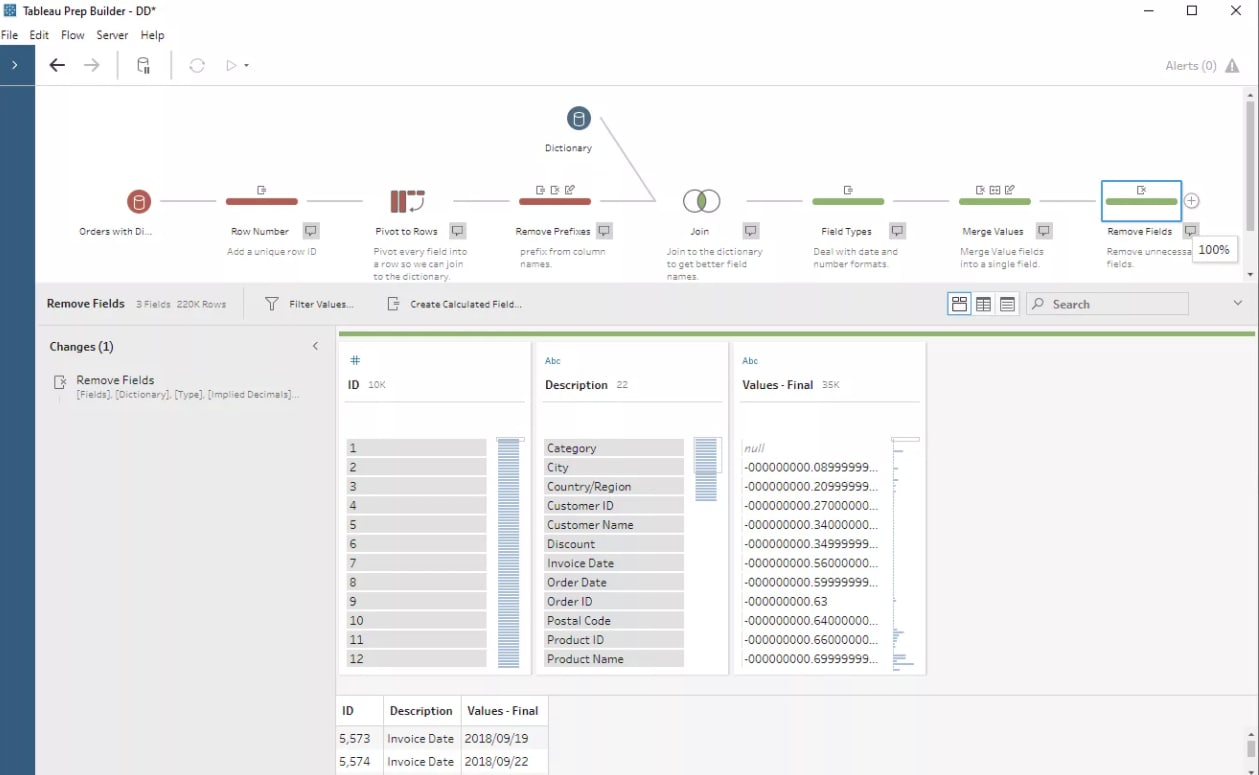Open the Edit menu

pos(39,35)
